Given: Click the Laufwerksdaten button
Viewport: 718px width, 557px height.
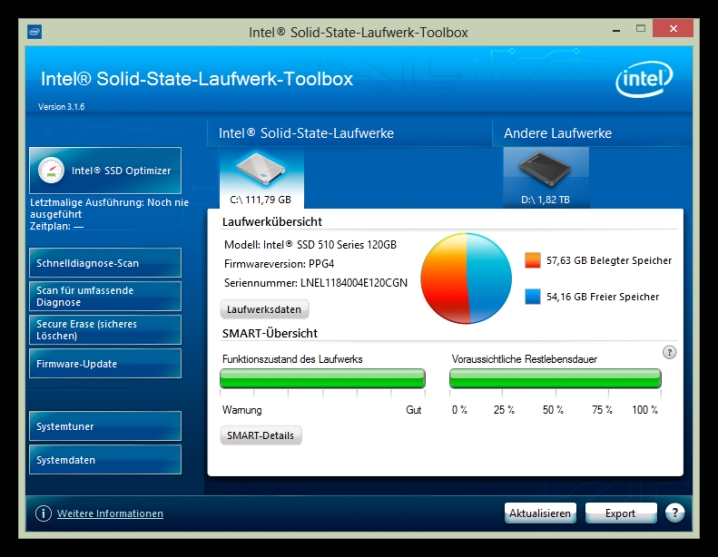Looking at the screenshot, I should pyautogui.click(x=264, y=310).
